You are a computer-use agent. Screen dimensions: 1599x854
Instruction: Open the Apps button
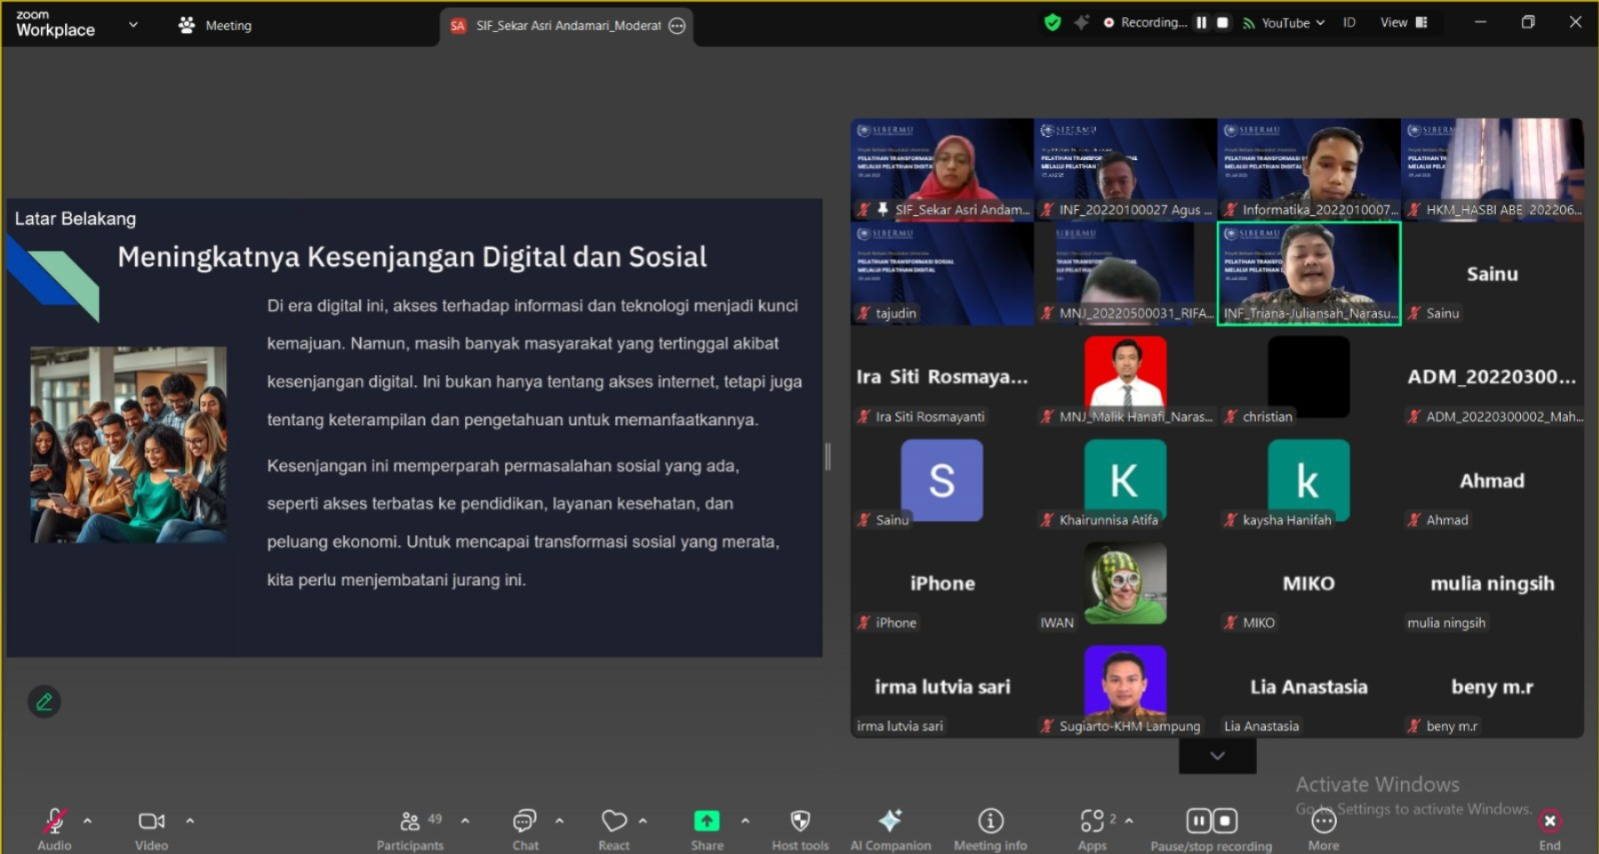pyautogui.click(x=1092, y=829)
